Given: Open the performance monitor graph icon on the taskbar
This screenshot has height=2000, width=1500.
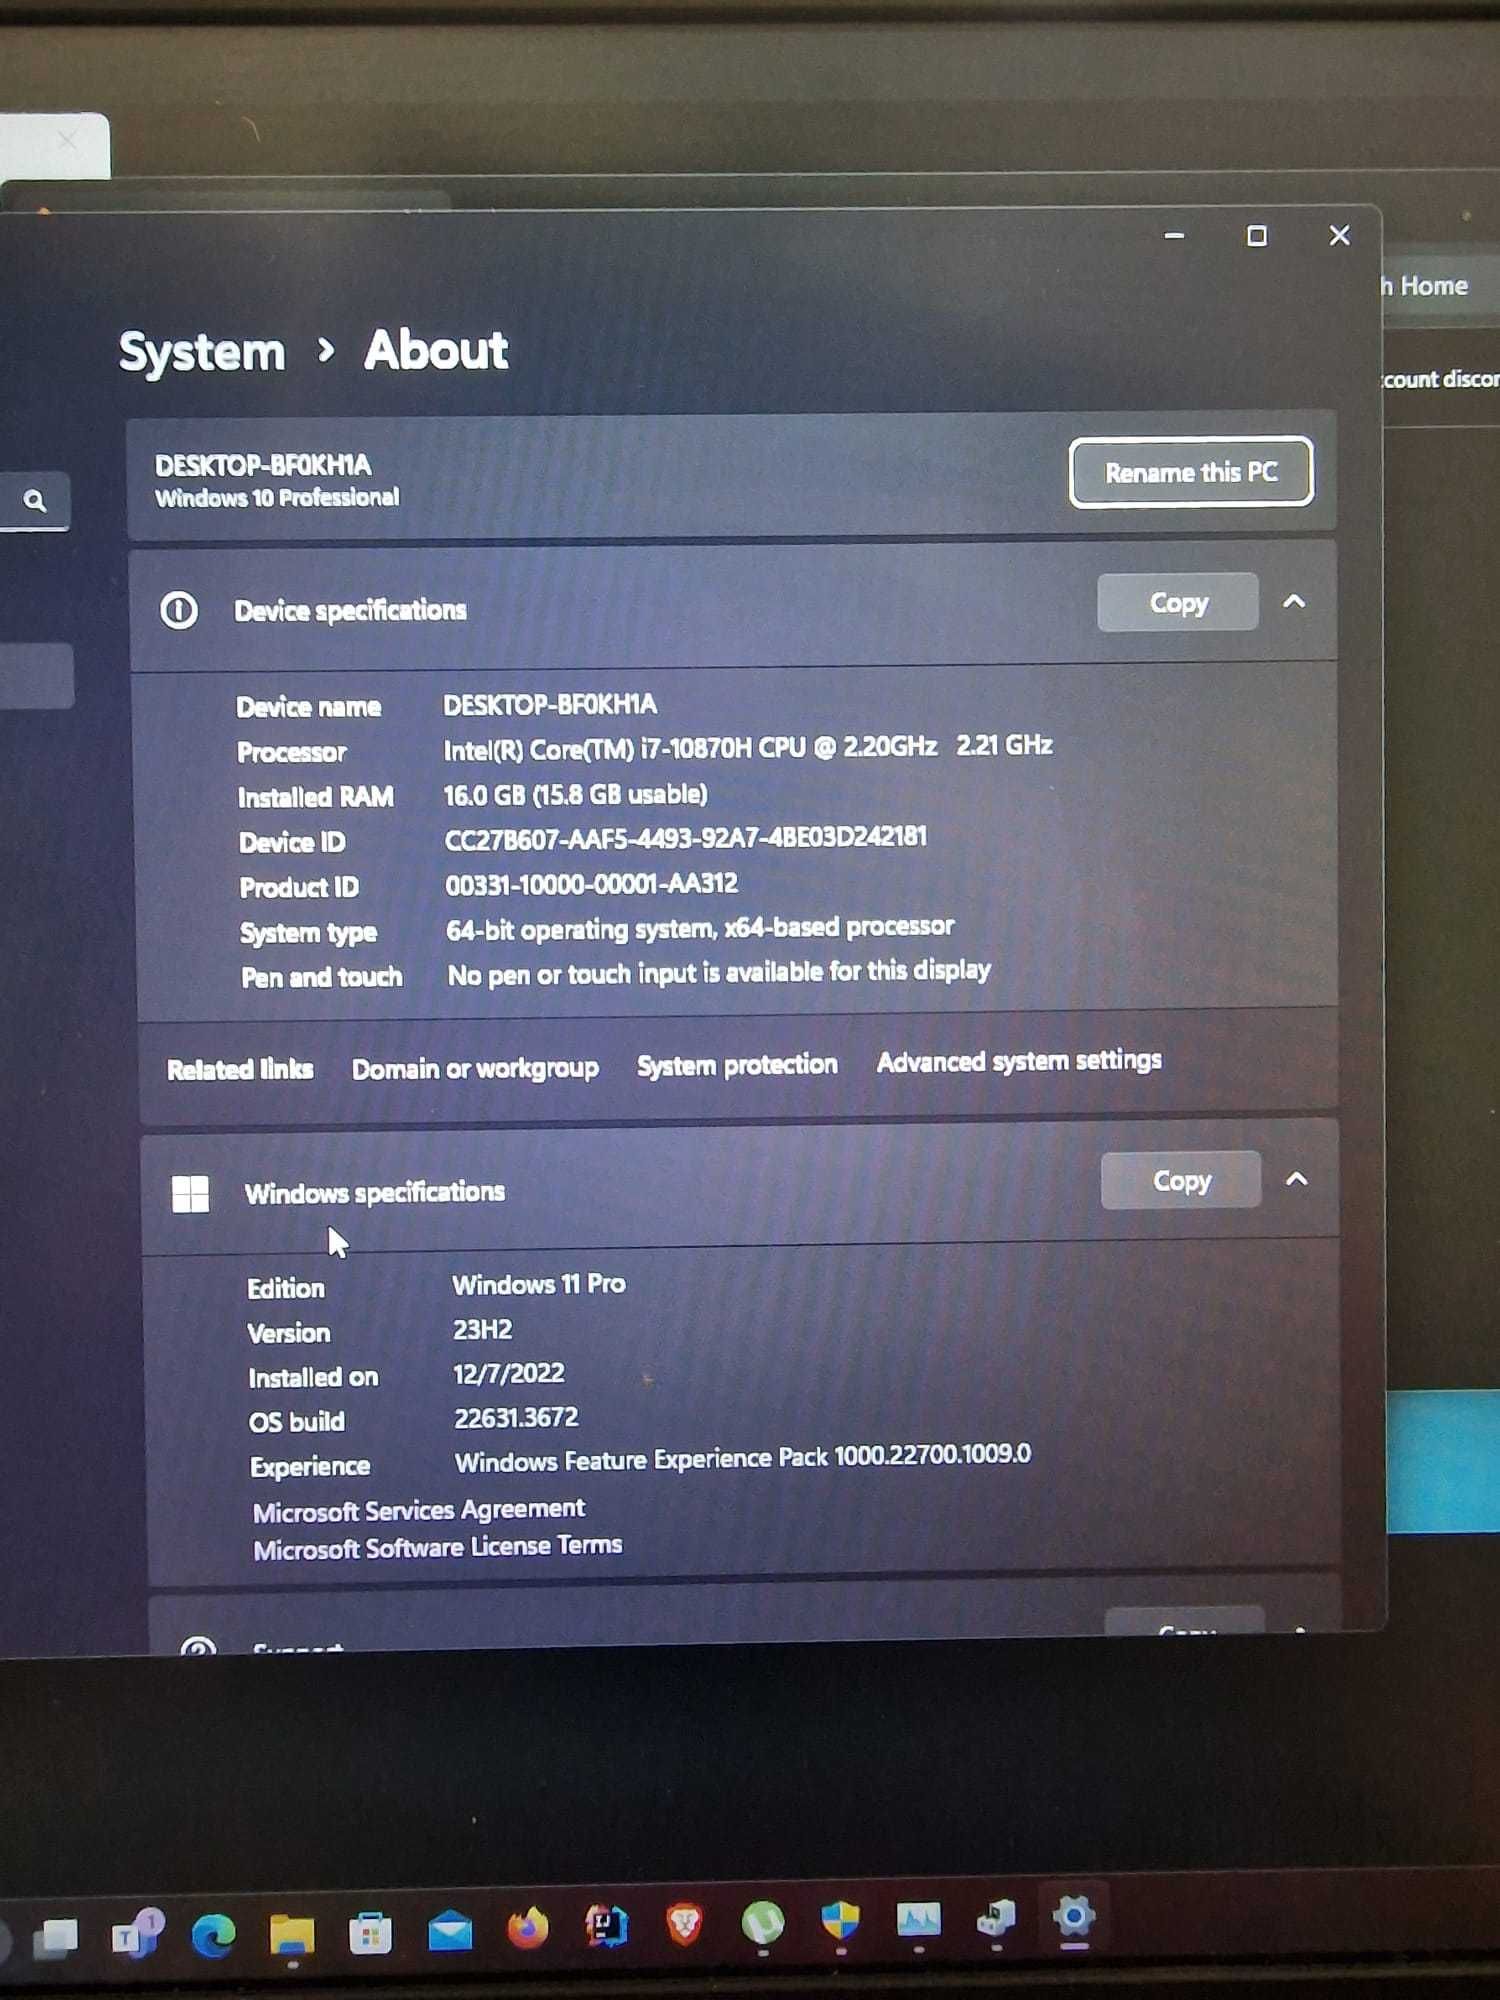Looking at the screenshot, I should click(x=918, y=1918).
